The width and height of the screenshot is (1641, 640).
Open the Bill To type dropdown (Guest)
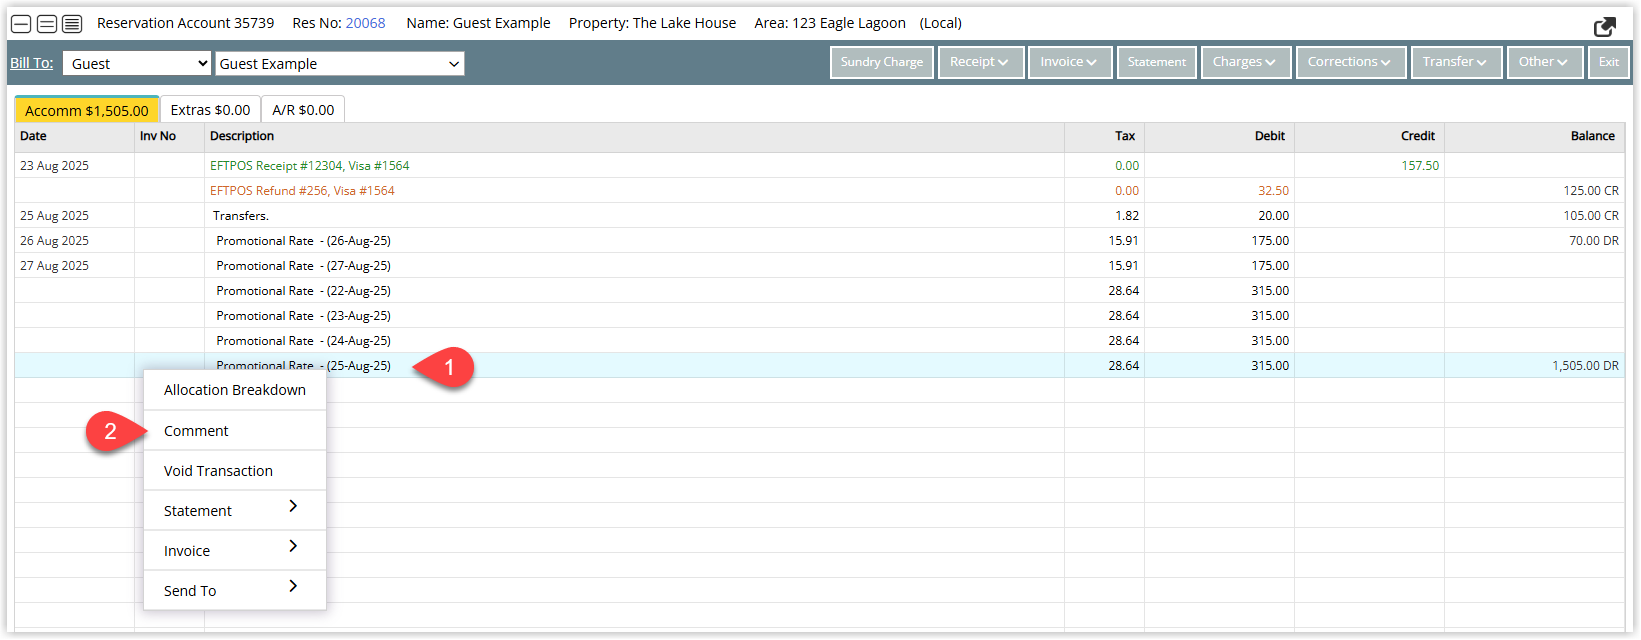[137, 64]
